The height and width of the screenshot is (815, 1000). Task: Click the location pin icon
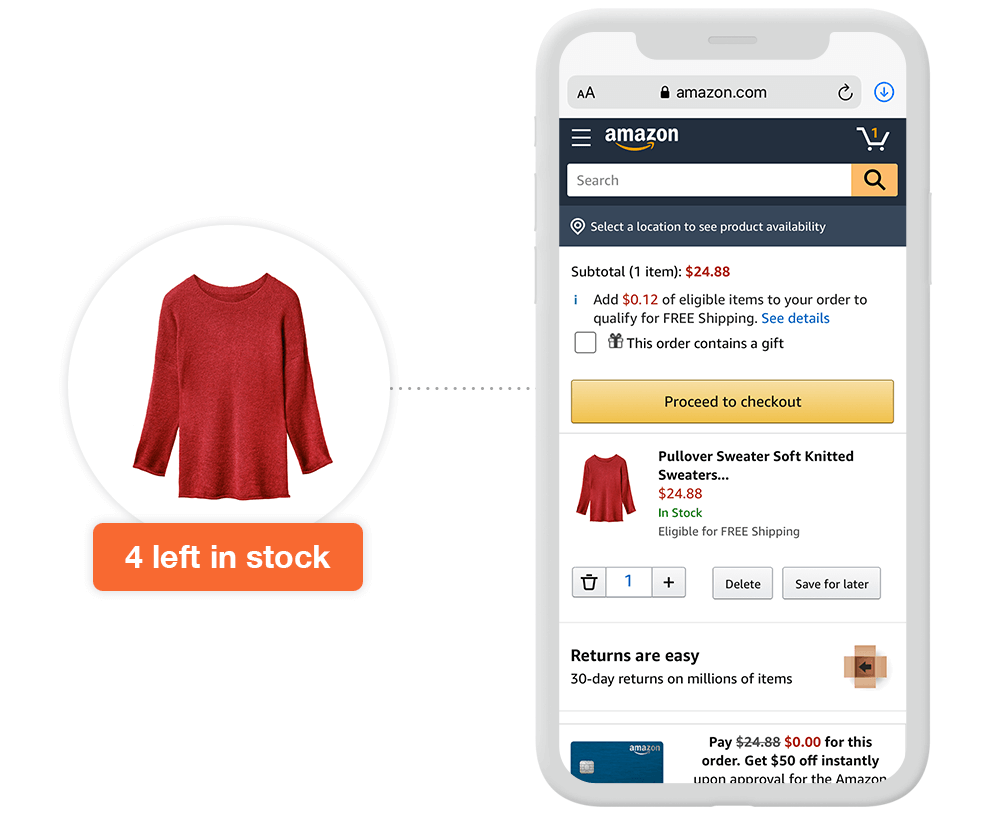(577, 226)
